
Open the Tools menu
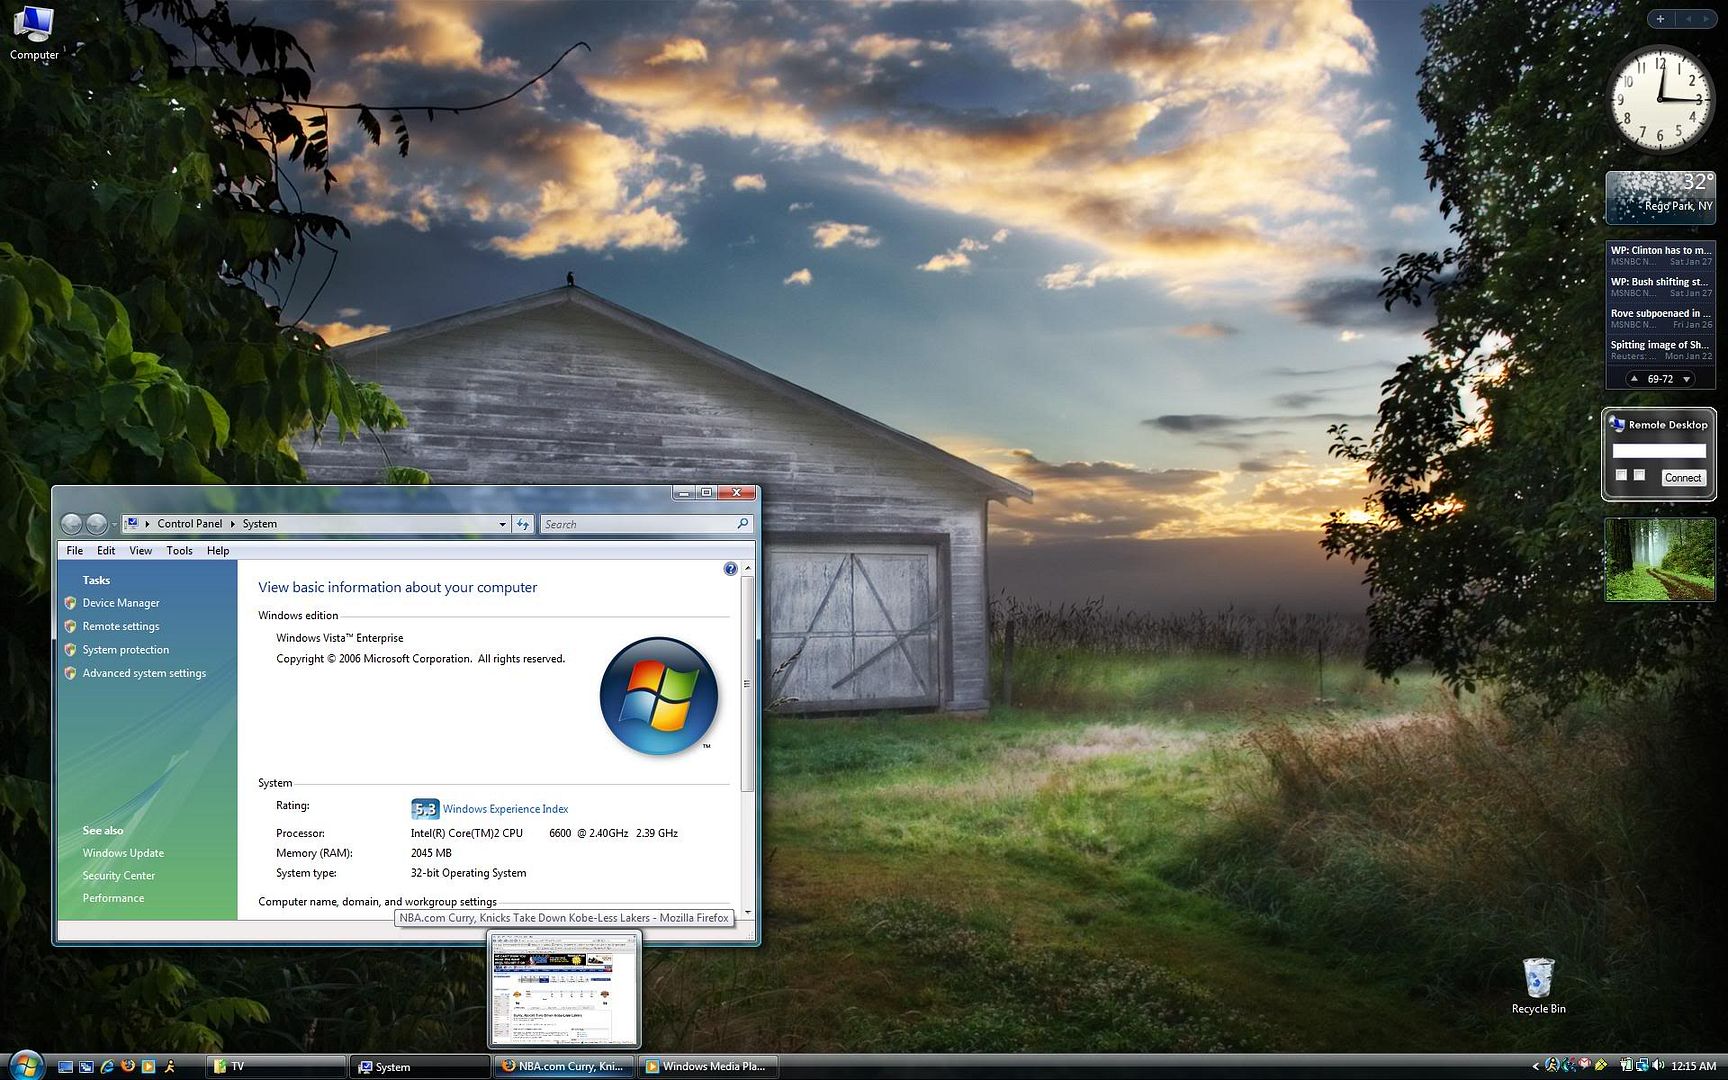coord(179,551)
